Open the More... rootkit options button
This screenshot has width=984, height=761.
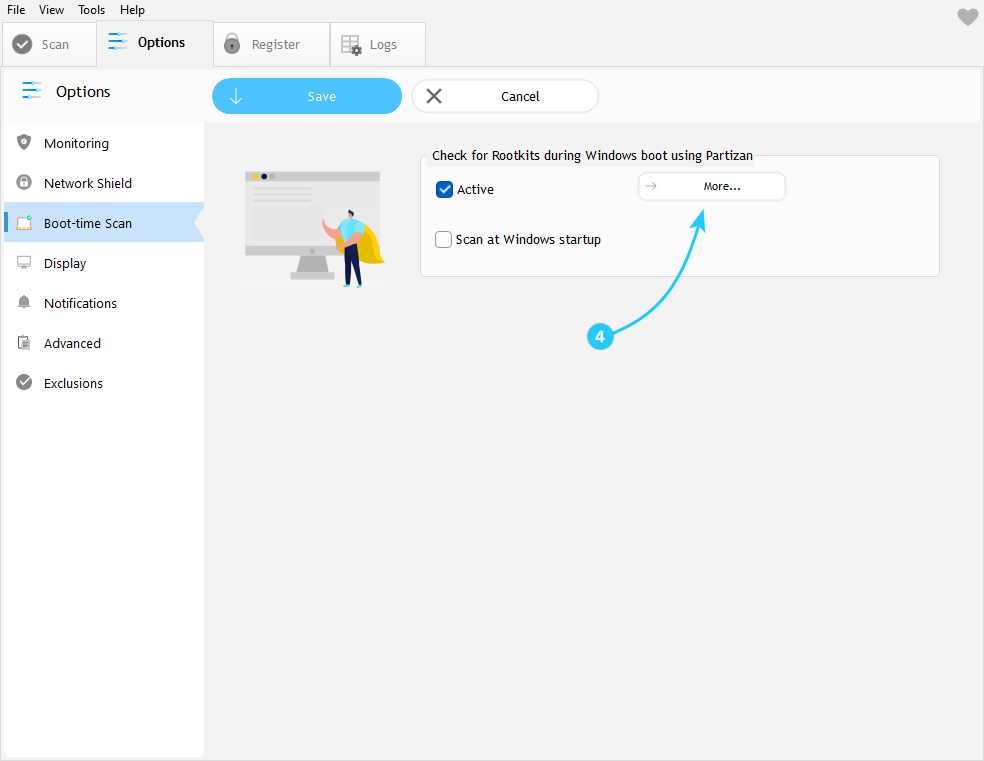pyautogui.click(x=712, y=186)
